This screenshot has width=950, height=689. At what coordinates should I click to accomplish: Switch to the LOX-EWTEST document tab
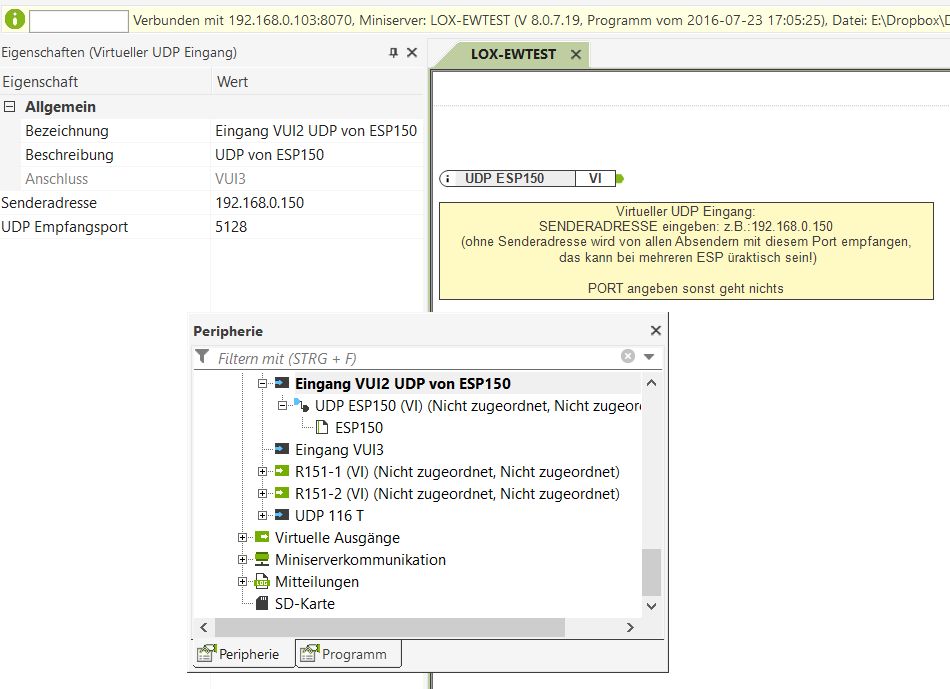(x=513, y=54)
